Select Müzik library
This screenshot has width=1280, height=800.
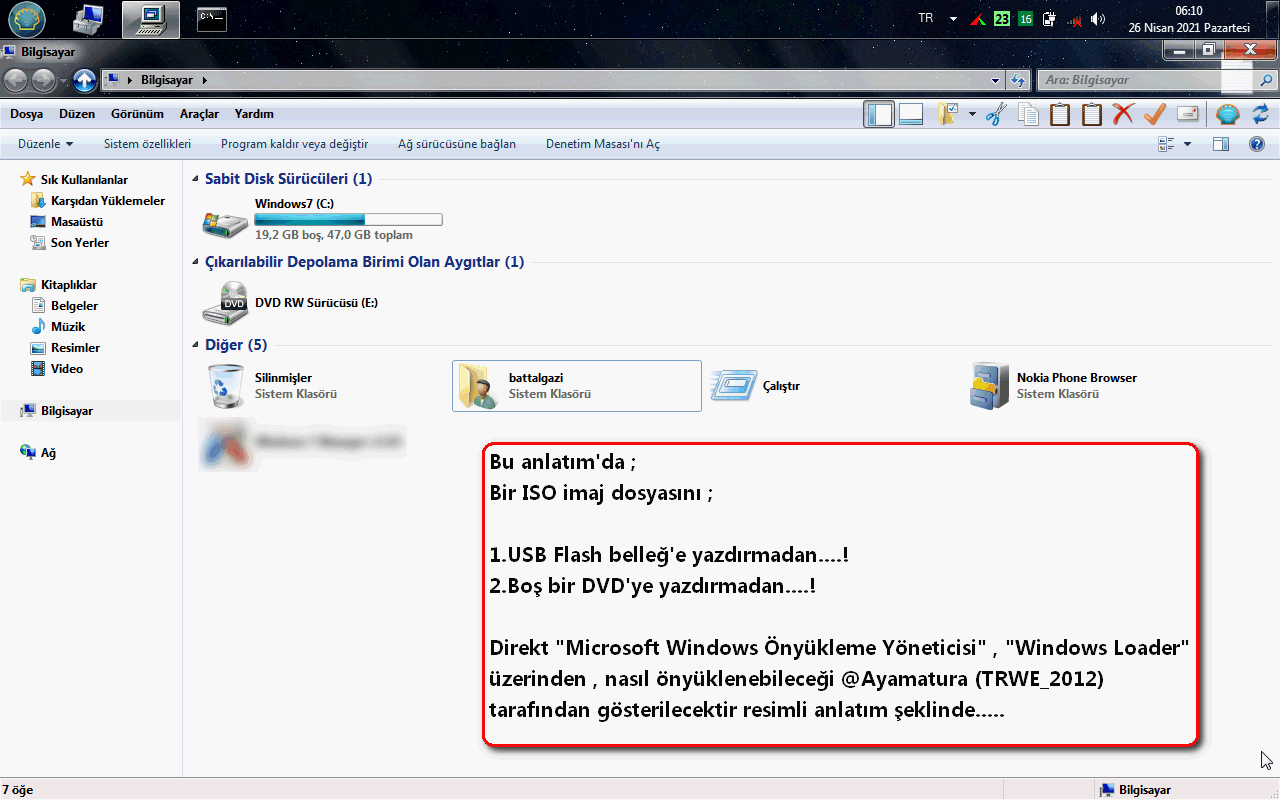click(x=68, y=327)
